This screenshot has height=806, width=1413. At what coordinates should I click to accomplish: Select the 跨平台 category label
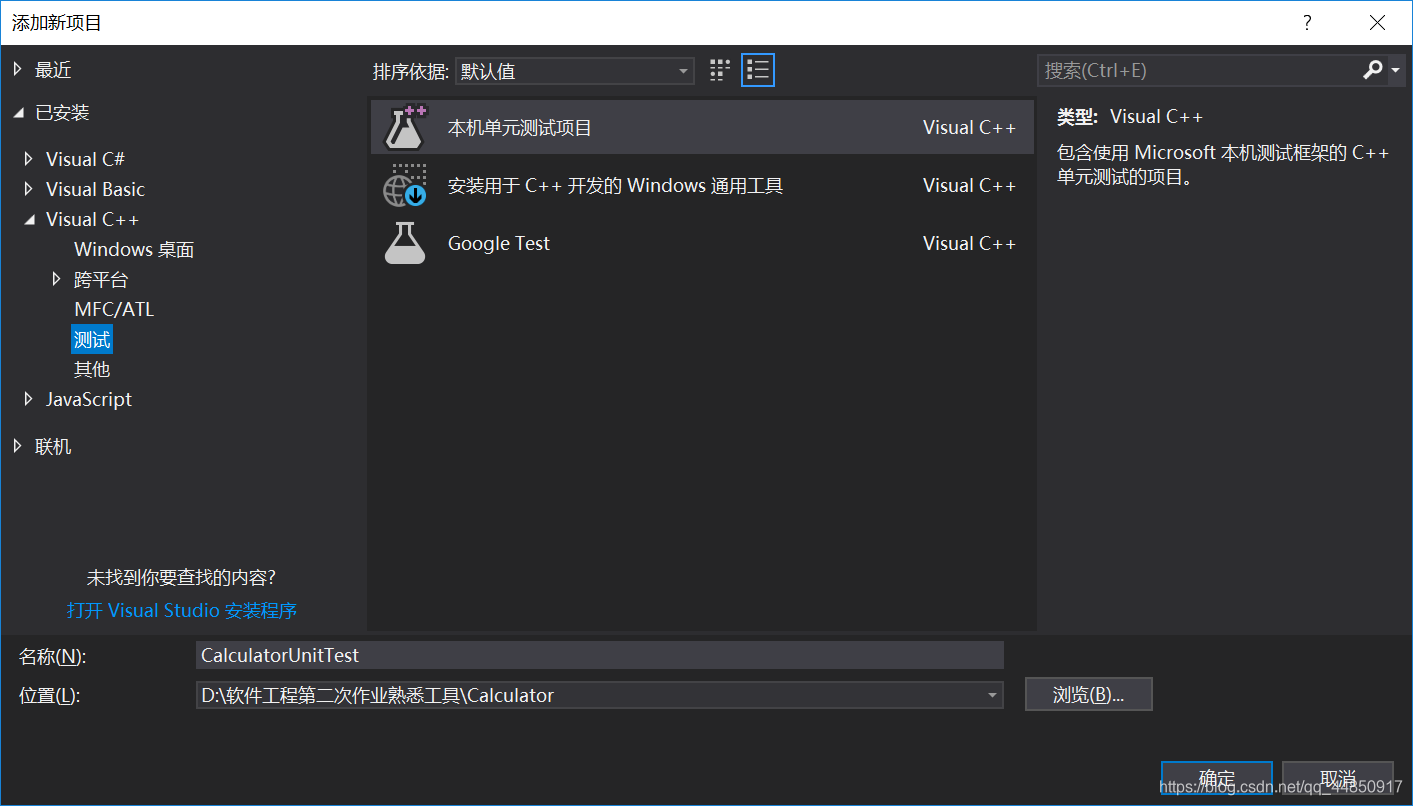(x=101, y=279)
